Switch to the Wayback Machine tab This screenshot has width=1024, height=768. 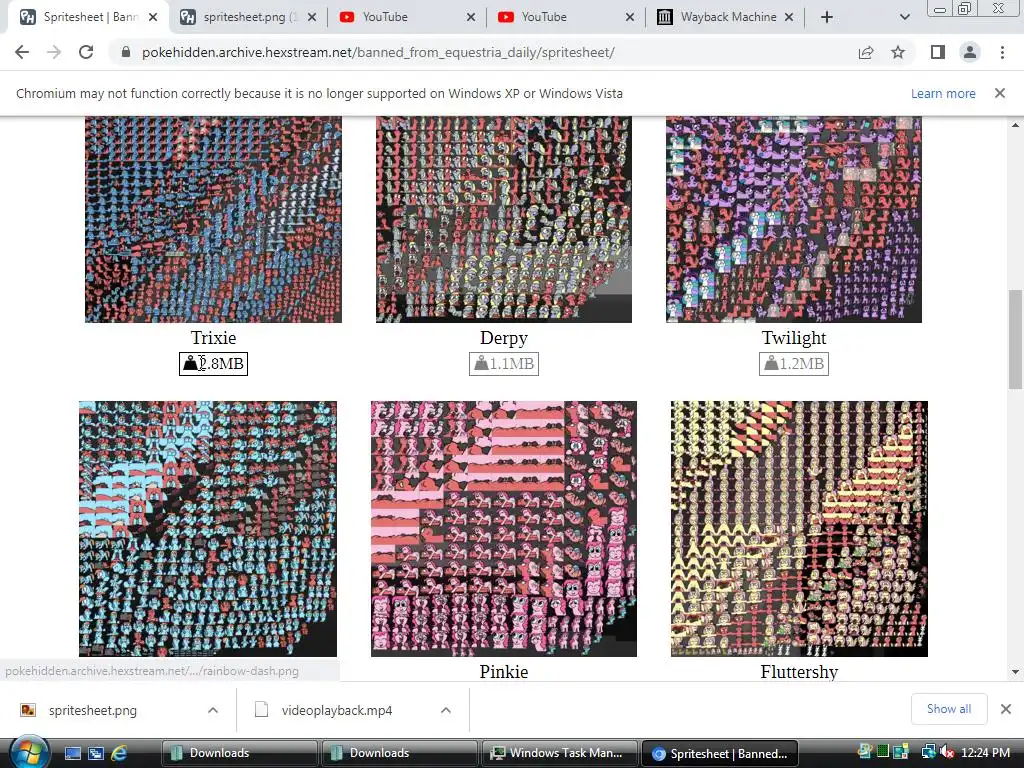point(724,17)
